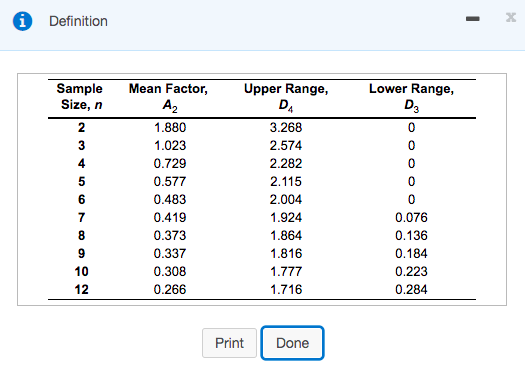Click the Lower Range, D3 column header

pyautogui.click(x=411, y=97)
